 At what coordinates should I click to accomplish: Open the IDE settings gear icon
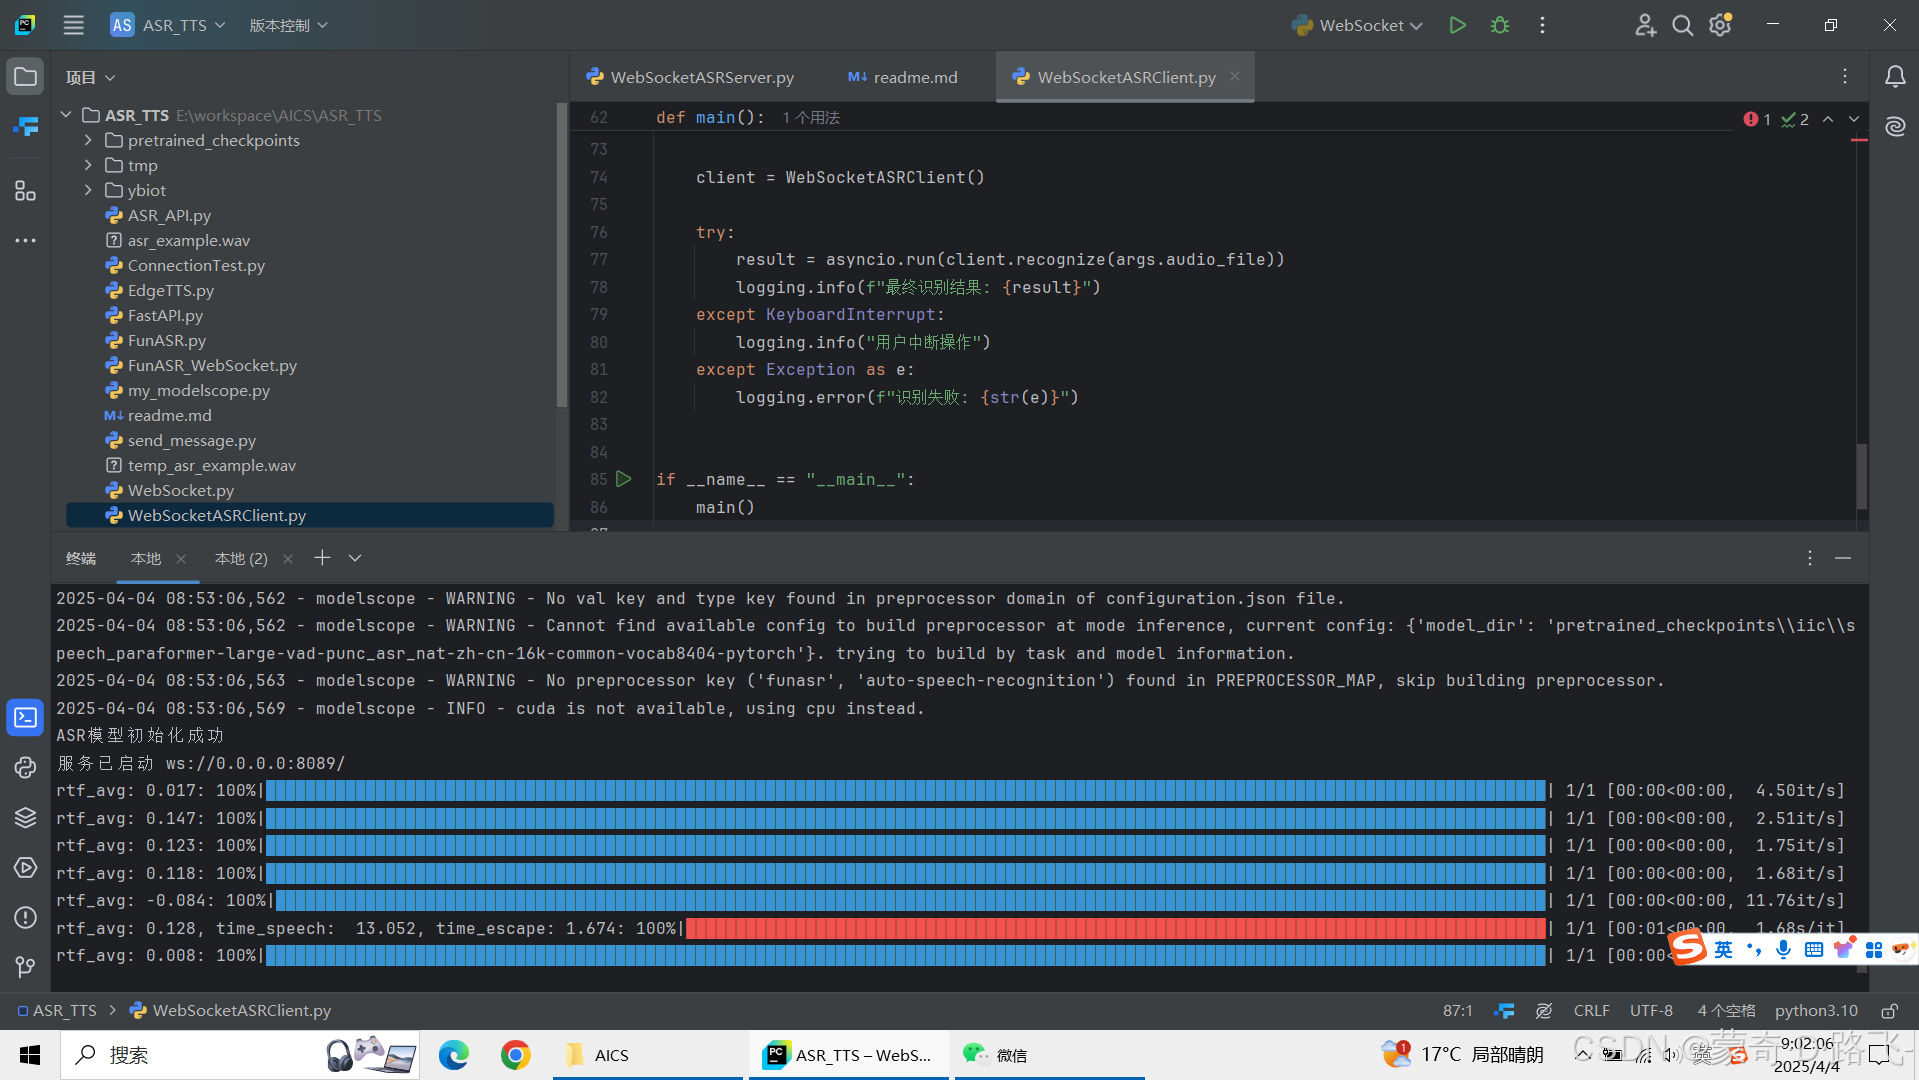pos(1719,25)
